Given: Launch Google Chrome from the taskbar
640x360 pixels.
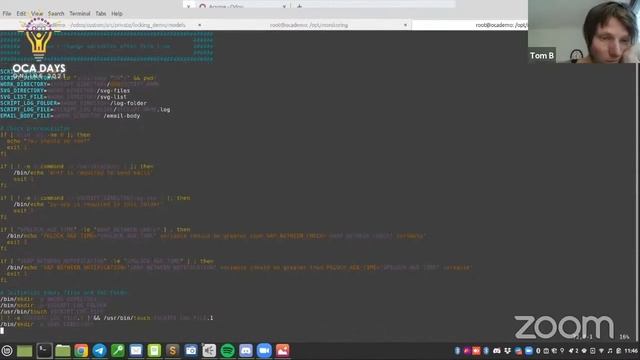Looking at the screenshot, I should click(81, 351).
